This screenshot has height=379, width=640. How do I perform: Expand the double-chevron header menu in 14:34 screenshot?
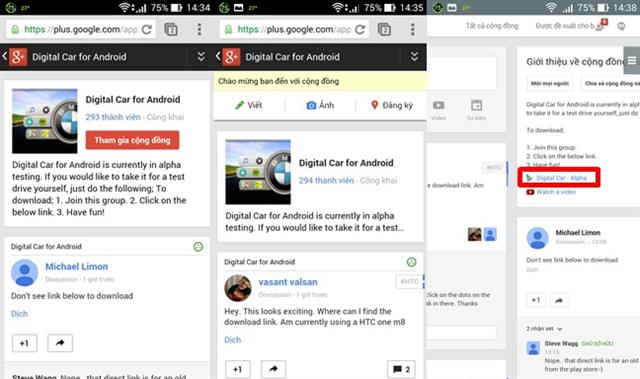pos(201,57)
